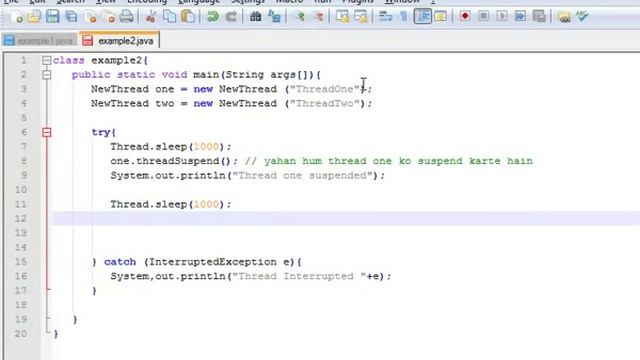Click on the text "ThreadOne" string

click(x=325, y=89)
